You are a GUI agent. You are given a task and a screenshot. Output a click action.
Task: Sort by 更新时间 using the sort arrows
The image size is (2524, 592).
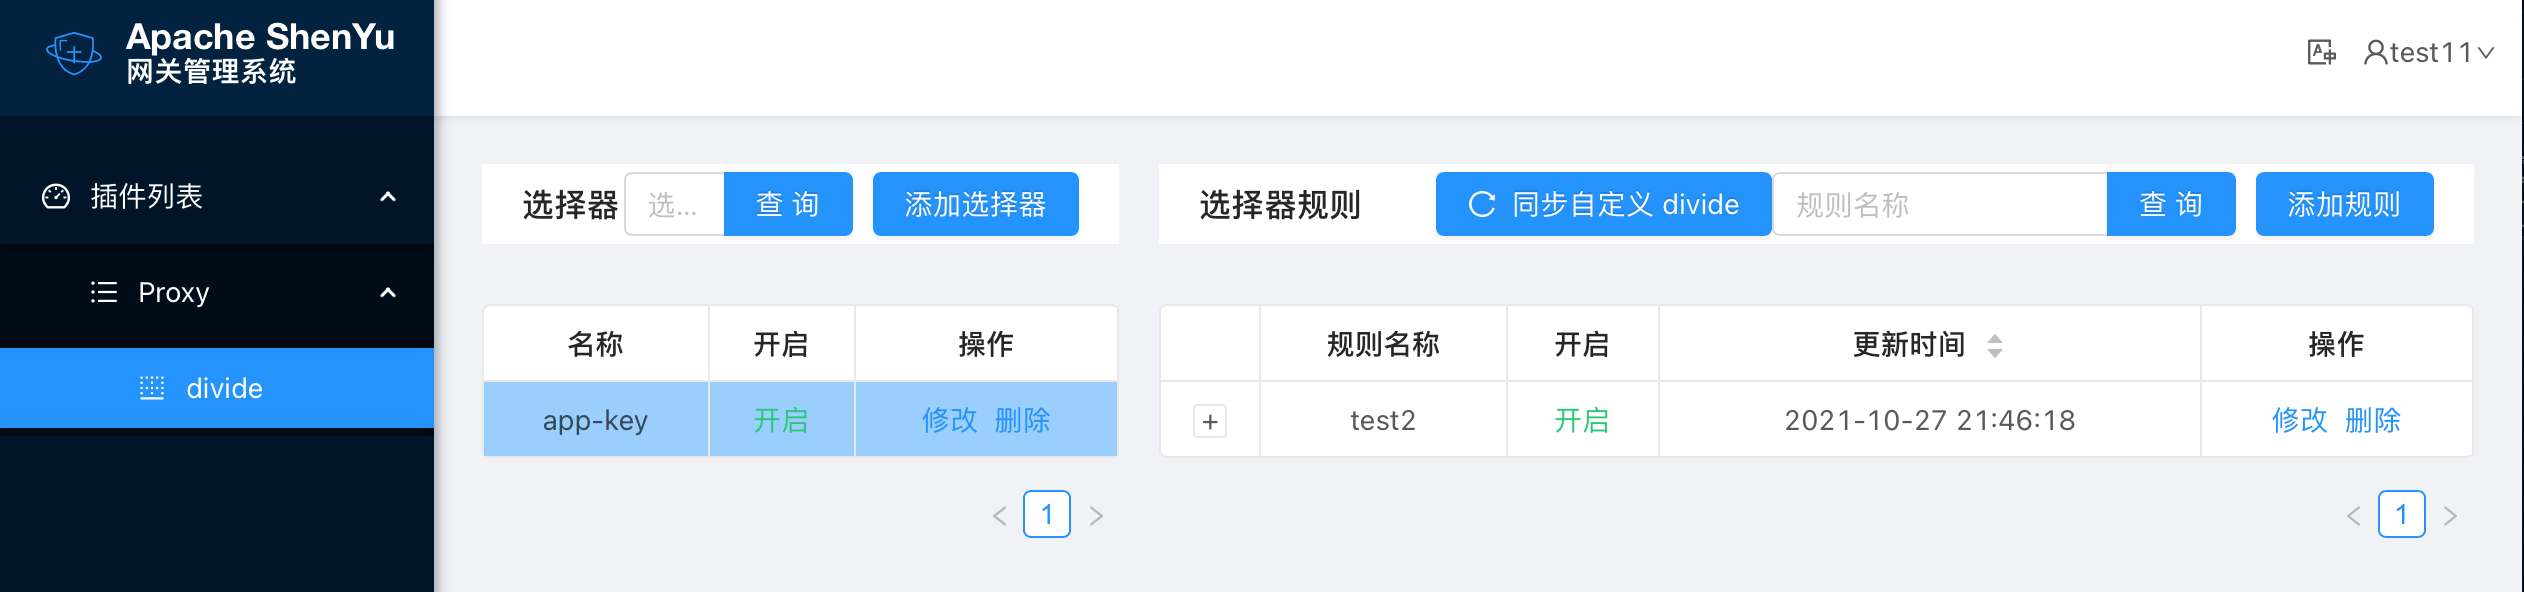(1995, 345)
